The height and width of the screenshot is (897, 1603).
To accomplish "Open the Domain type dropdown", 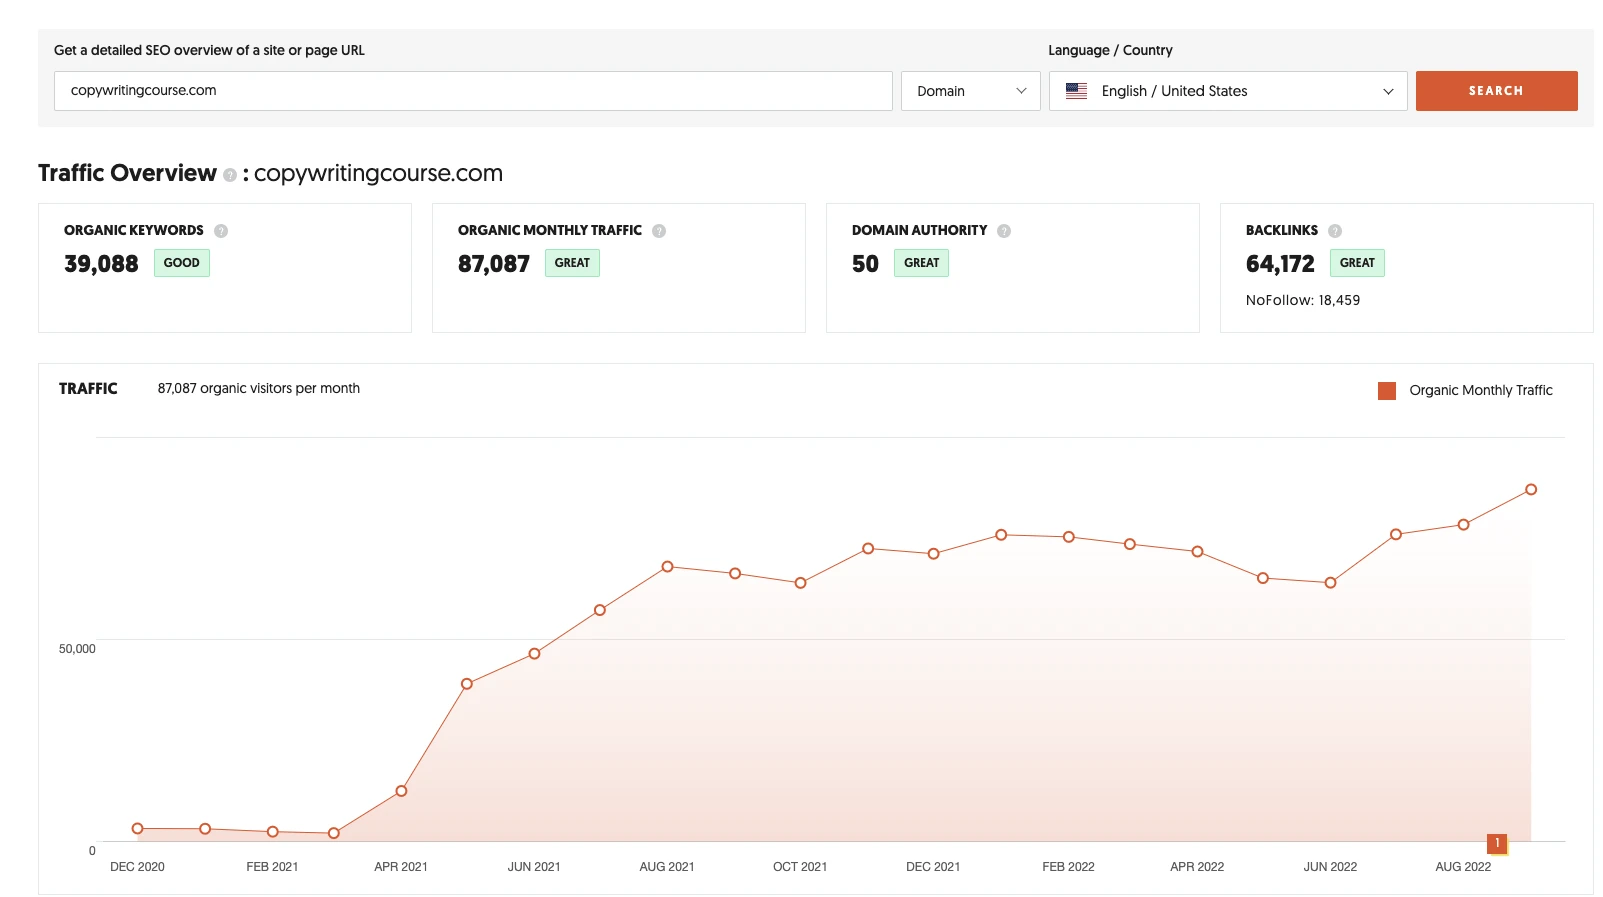I will (x=970, y=91).
